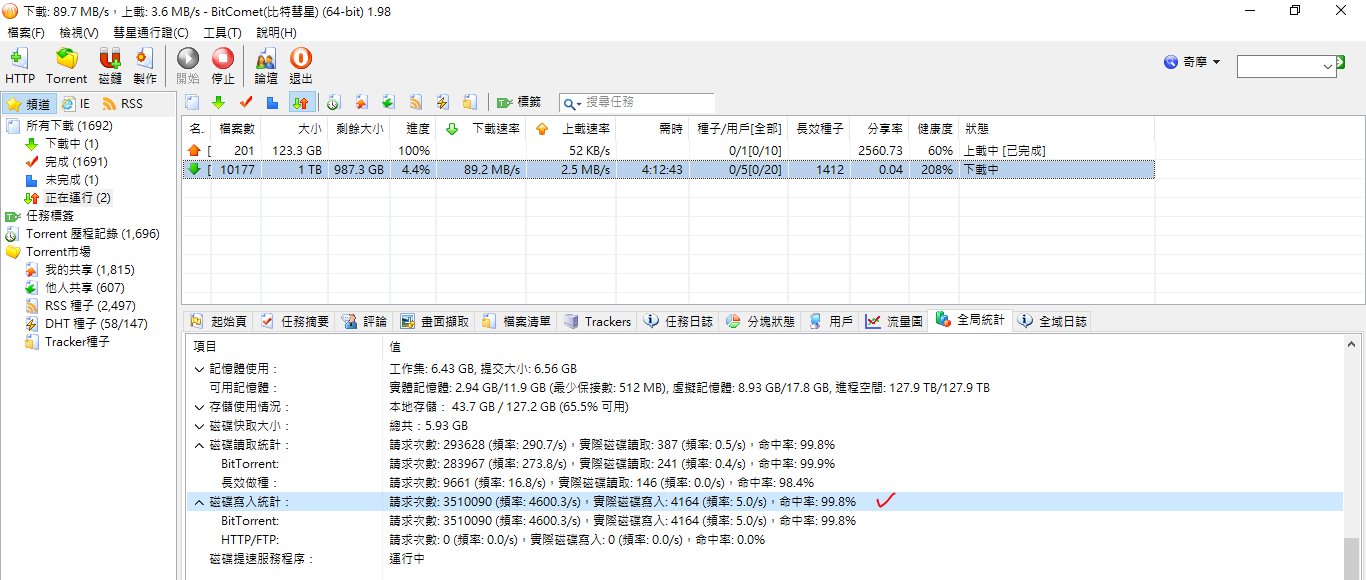Viewport: 1366px width, 580px height.
Task: Open the 起始頁 tab
Action: [219, 321]
